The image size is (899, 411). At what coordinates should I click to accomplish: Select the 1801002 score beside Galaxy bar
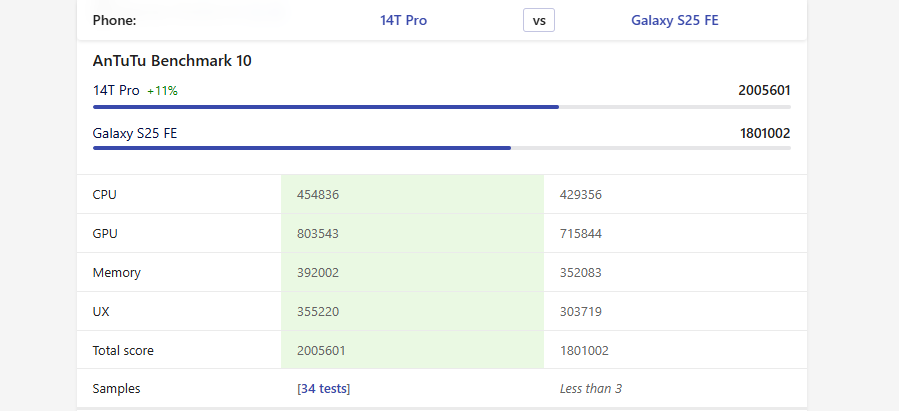(765, 134)
